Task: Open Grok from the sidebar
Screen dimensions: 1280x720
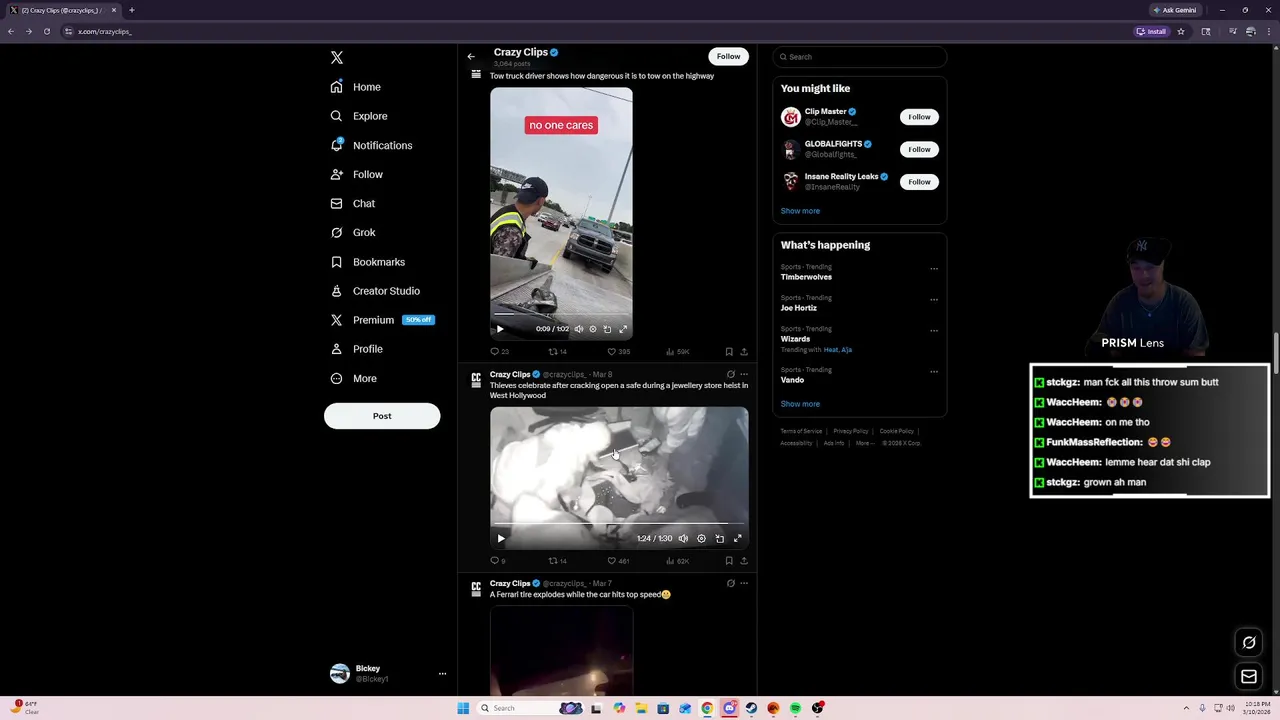Action: tap(353, 232)
